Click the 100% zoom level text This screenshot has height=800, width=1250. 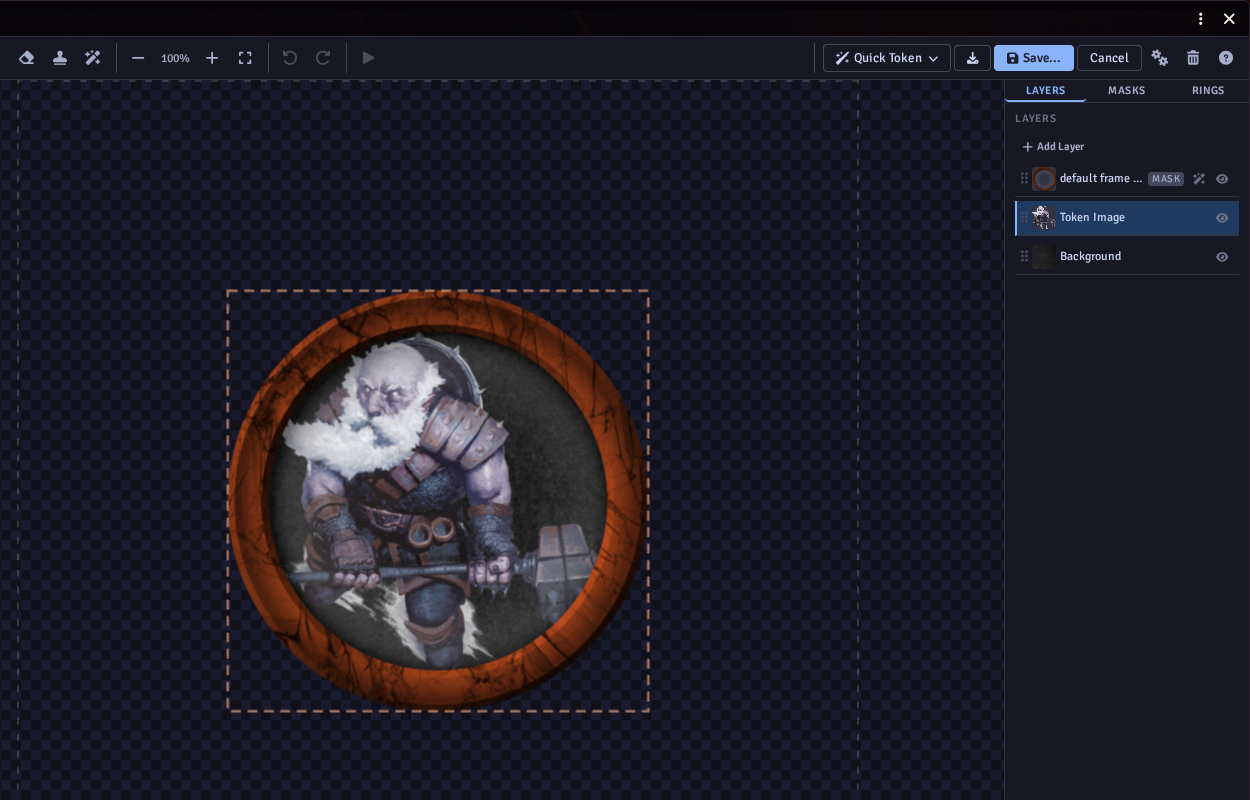coord(175,58)
